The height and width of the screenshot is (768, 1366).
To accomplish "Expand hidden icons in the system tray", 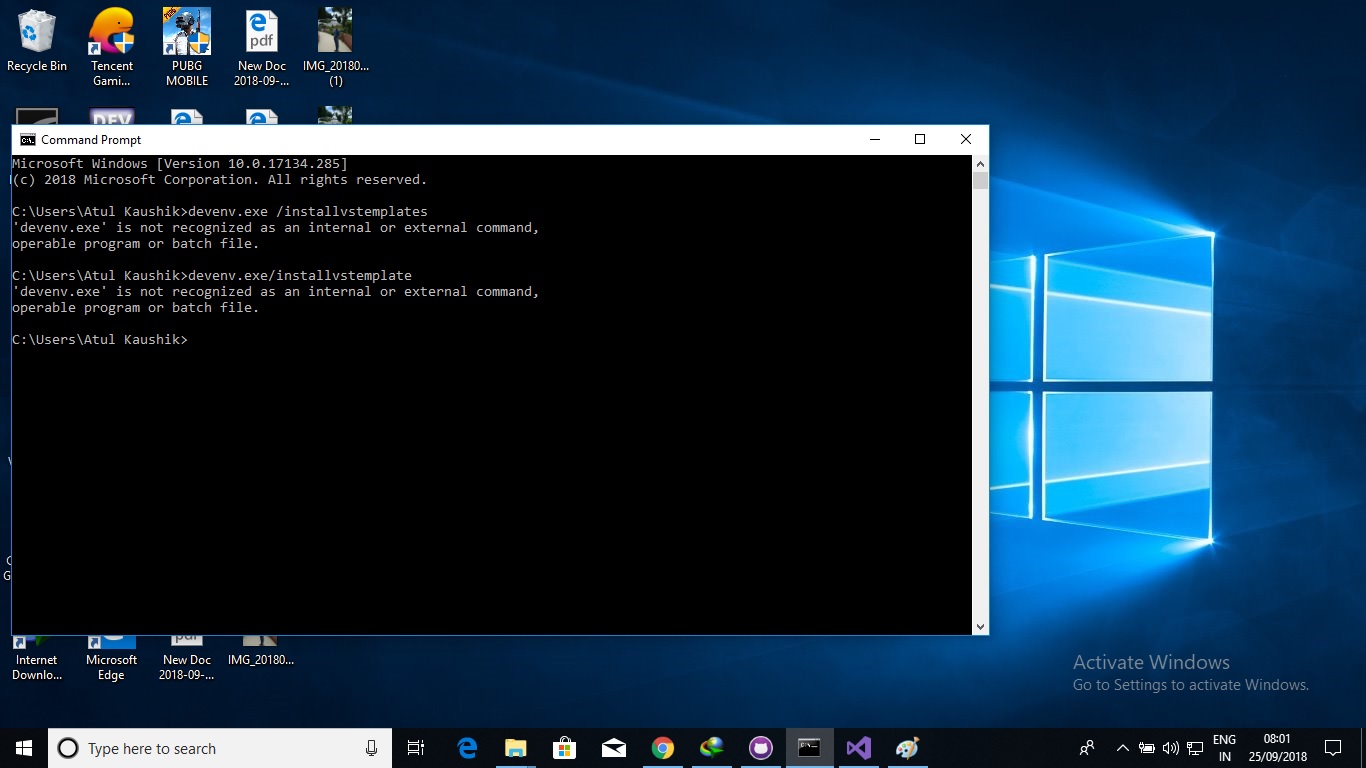I will coord(1122,748).
